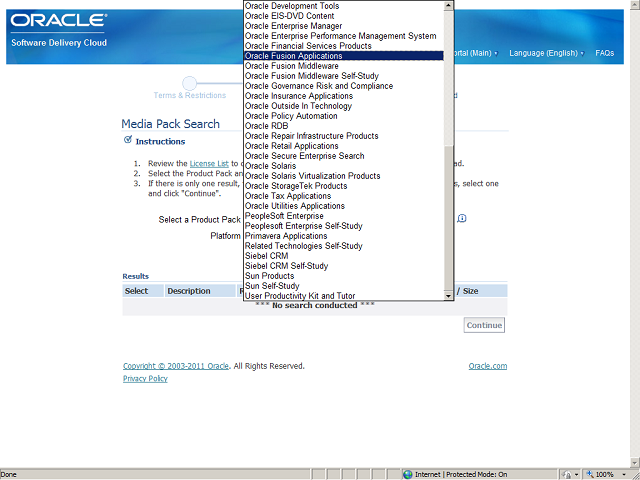Choose Related Technologies Self-Study
640x480 pixels.
pos(344,246)
